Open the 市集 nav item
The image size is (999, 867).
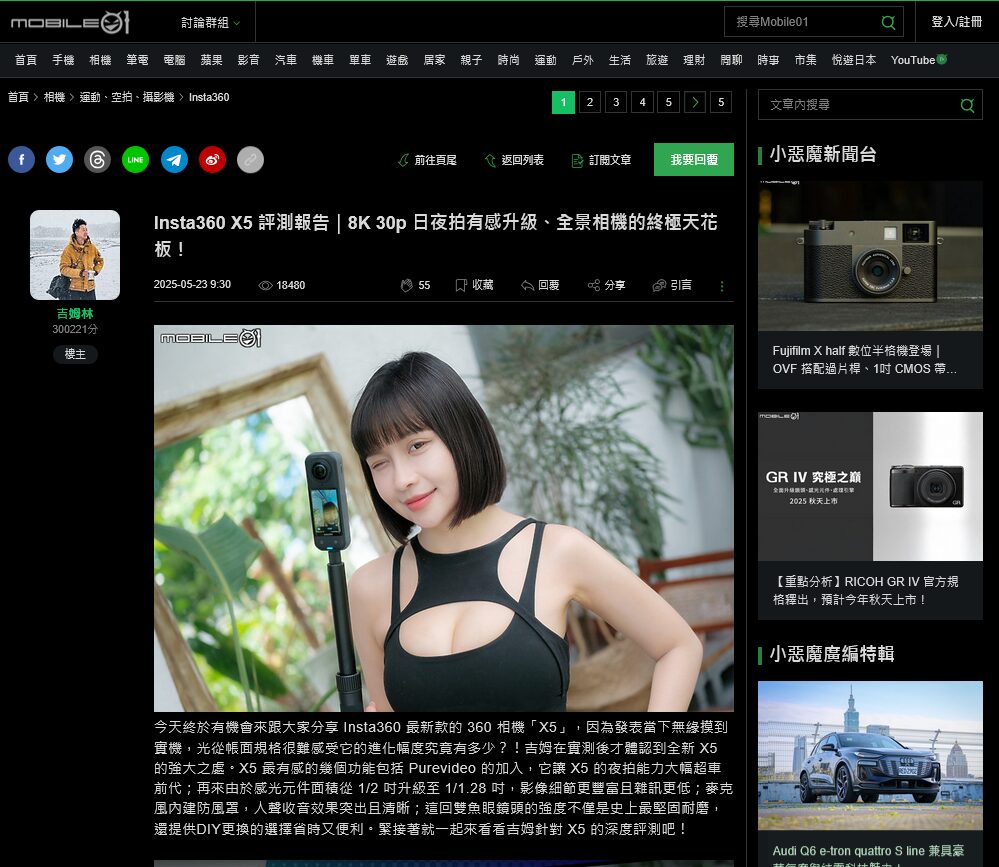coord(805,60)
